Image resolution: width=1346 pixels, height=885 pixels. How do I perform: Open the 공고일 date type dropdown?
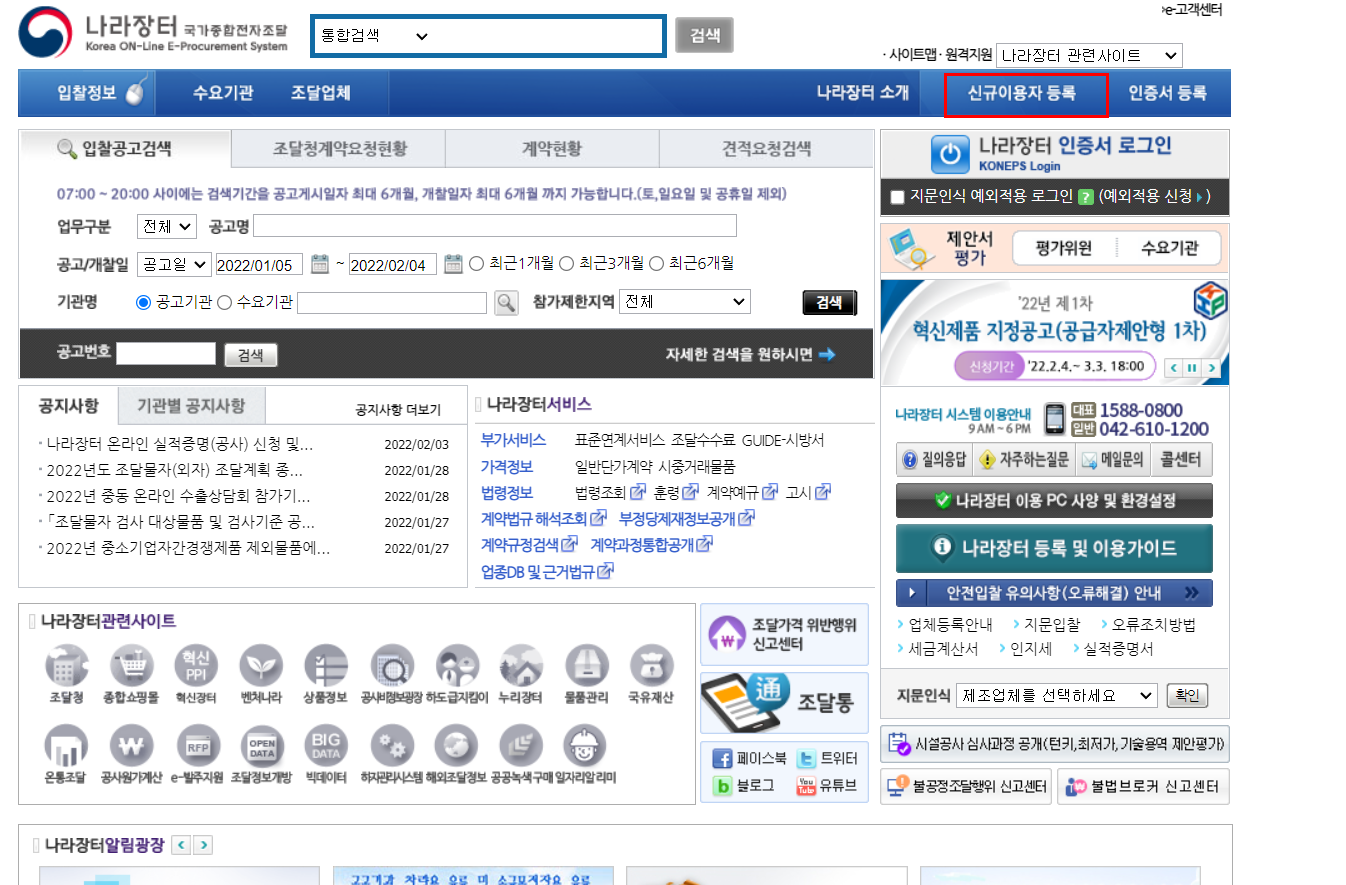click(174, 264)
